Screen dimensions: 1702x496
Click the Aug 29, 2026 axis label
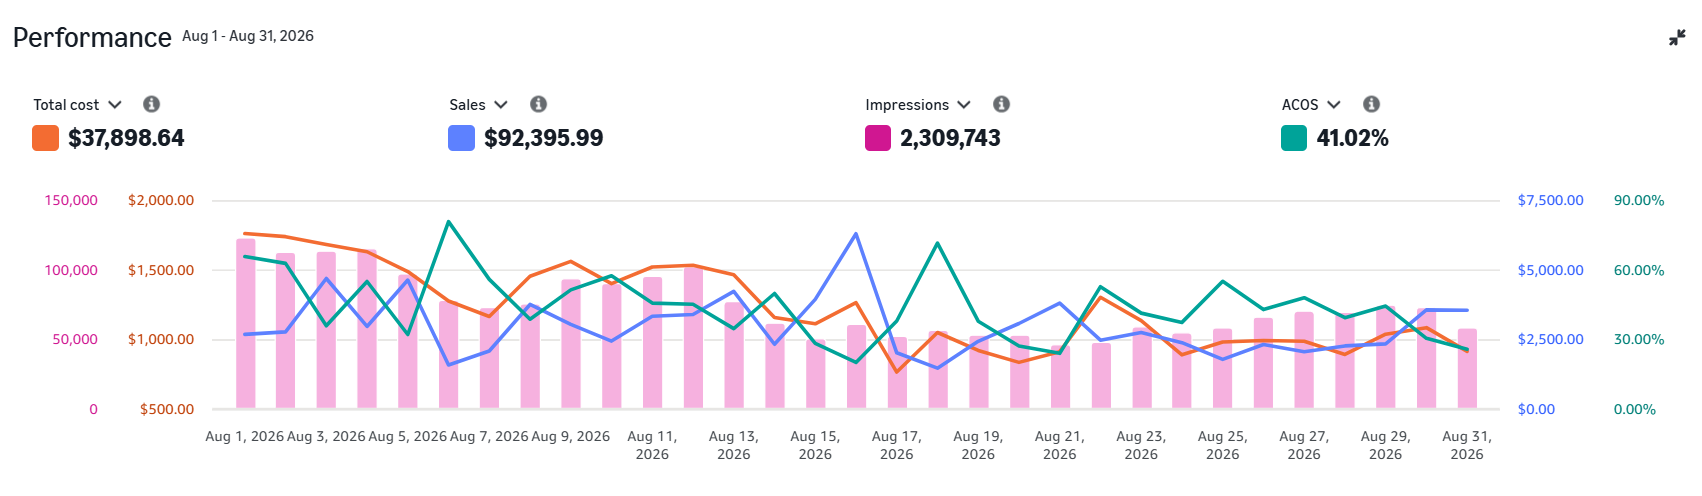[1386, 445]
